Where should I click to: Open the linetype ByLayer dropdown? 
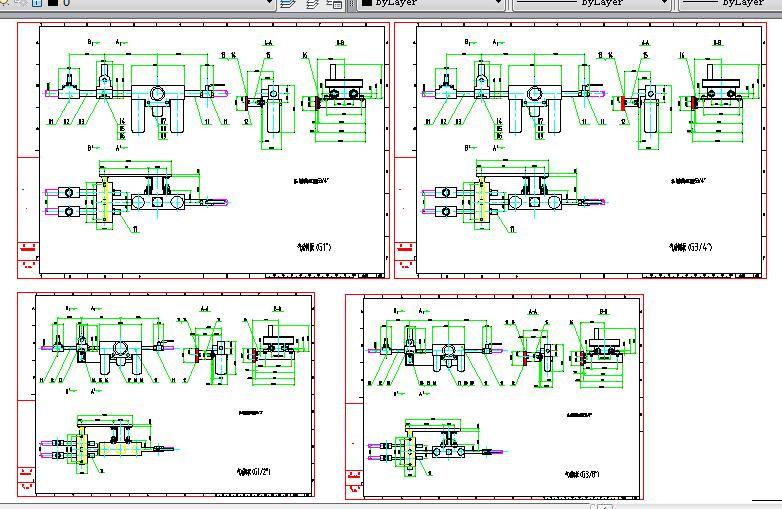[x=590, y=2]
